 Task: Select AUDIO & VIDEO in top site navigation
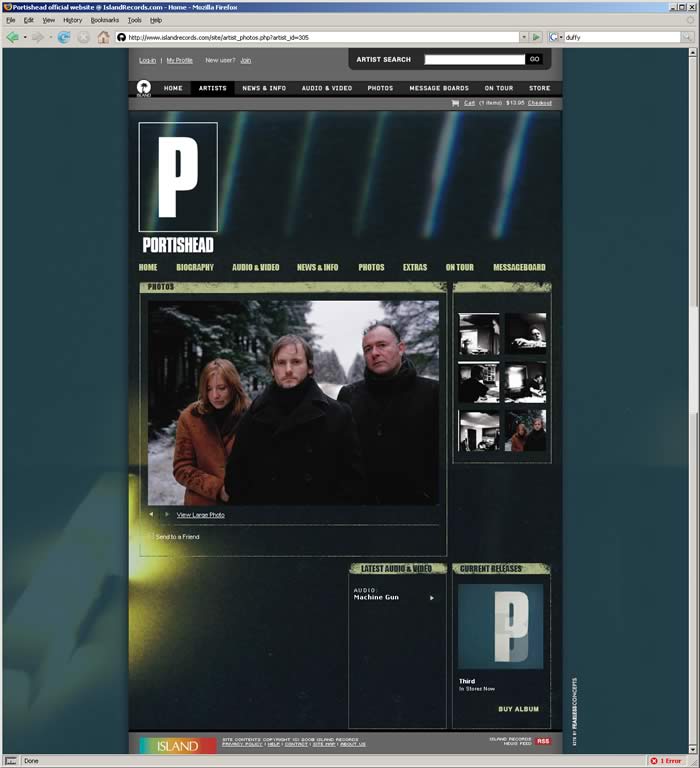point(327,88)
